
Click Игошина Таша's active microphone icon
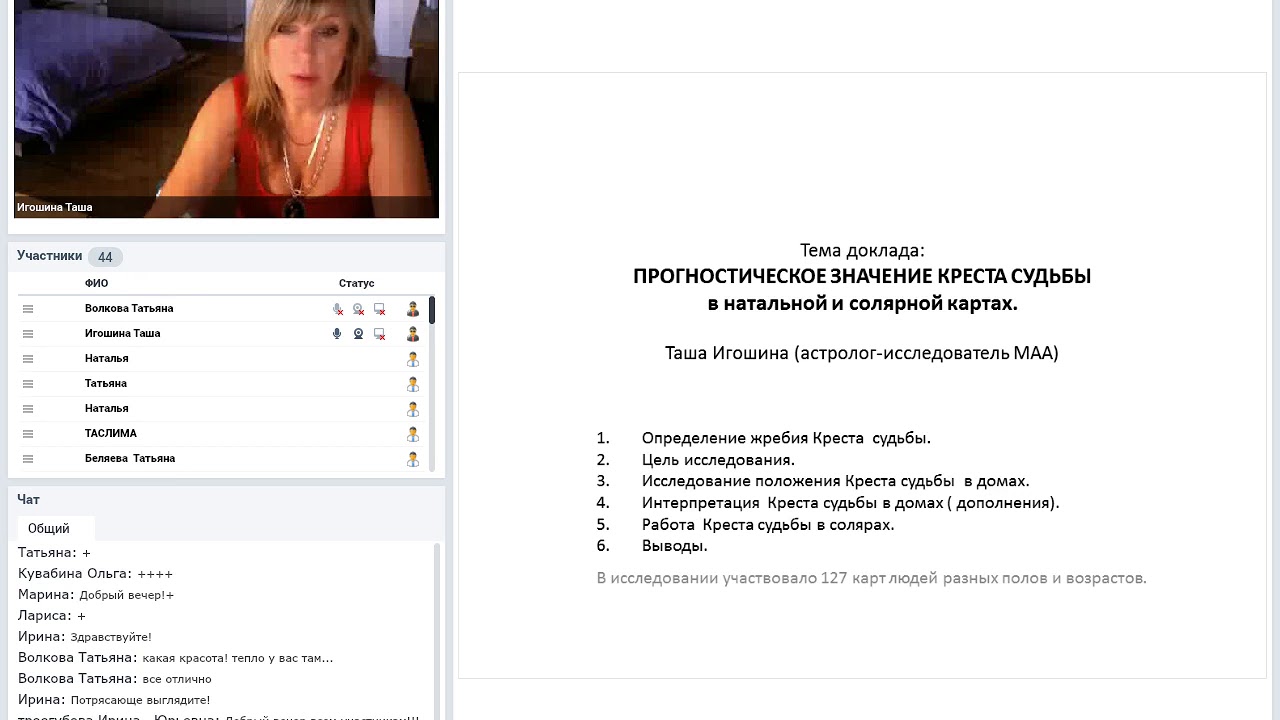(337, 334)
